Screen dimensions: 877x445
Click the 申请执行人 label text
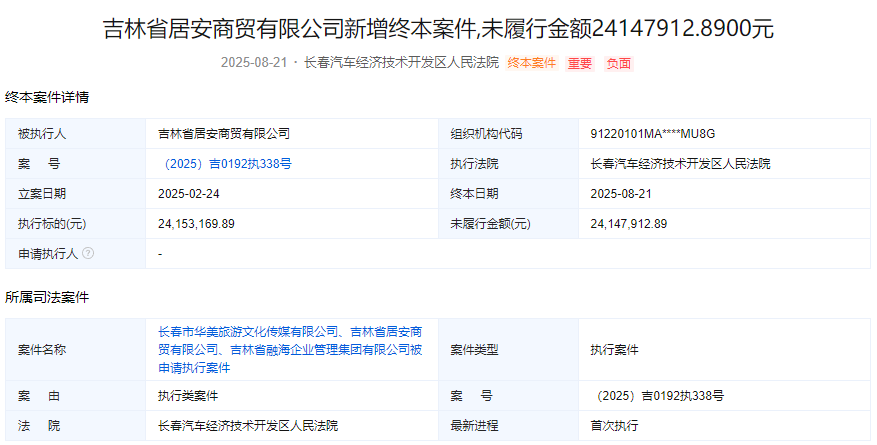tap(48, 254)
